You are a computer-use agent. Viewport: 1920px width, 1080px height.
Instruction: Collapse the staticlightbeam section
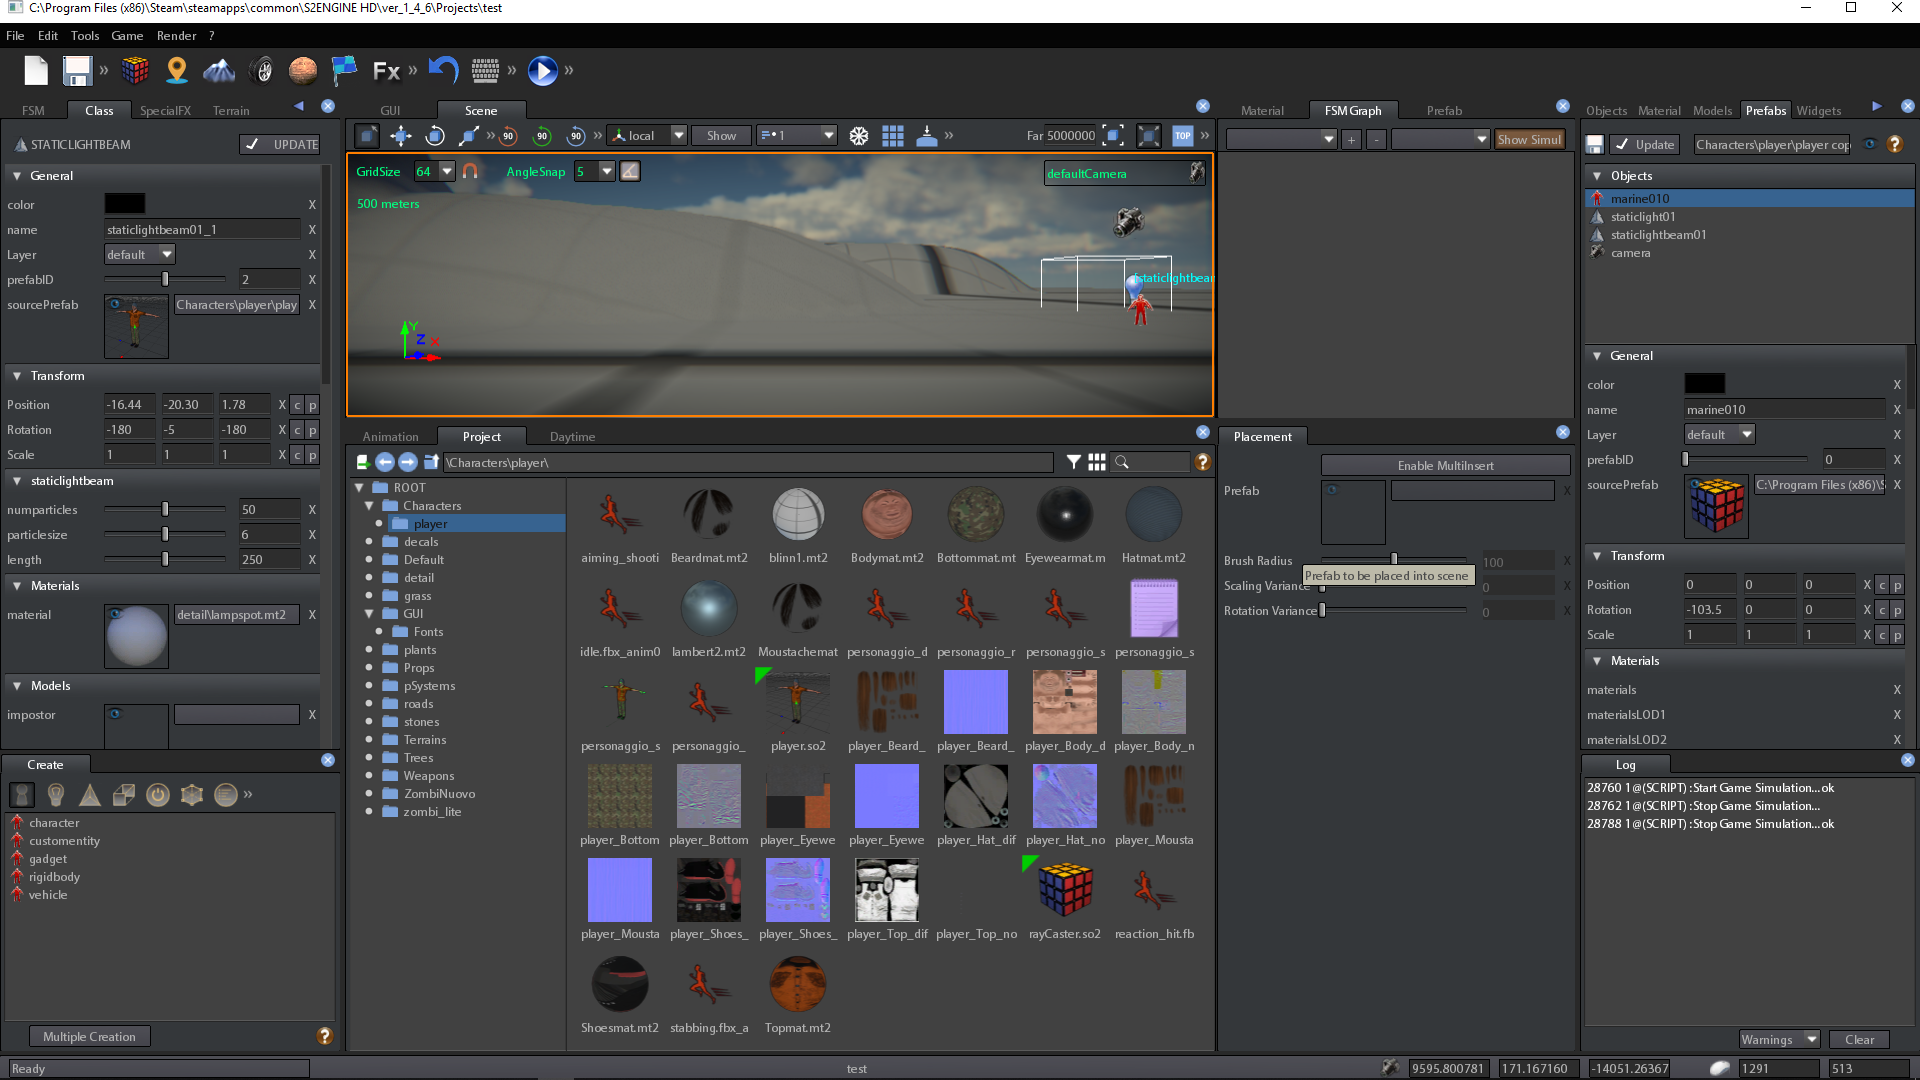(x=17, y=481)
